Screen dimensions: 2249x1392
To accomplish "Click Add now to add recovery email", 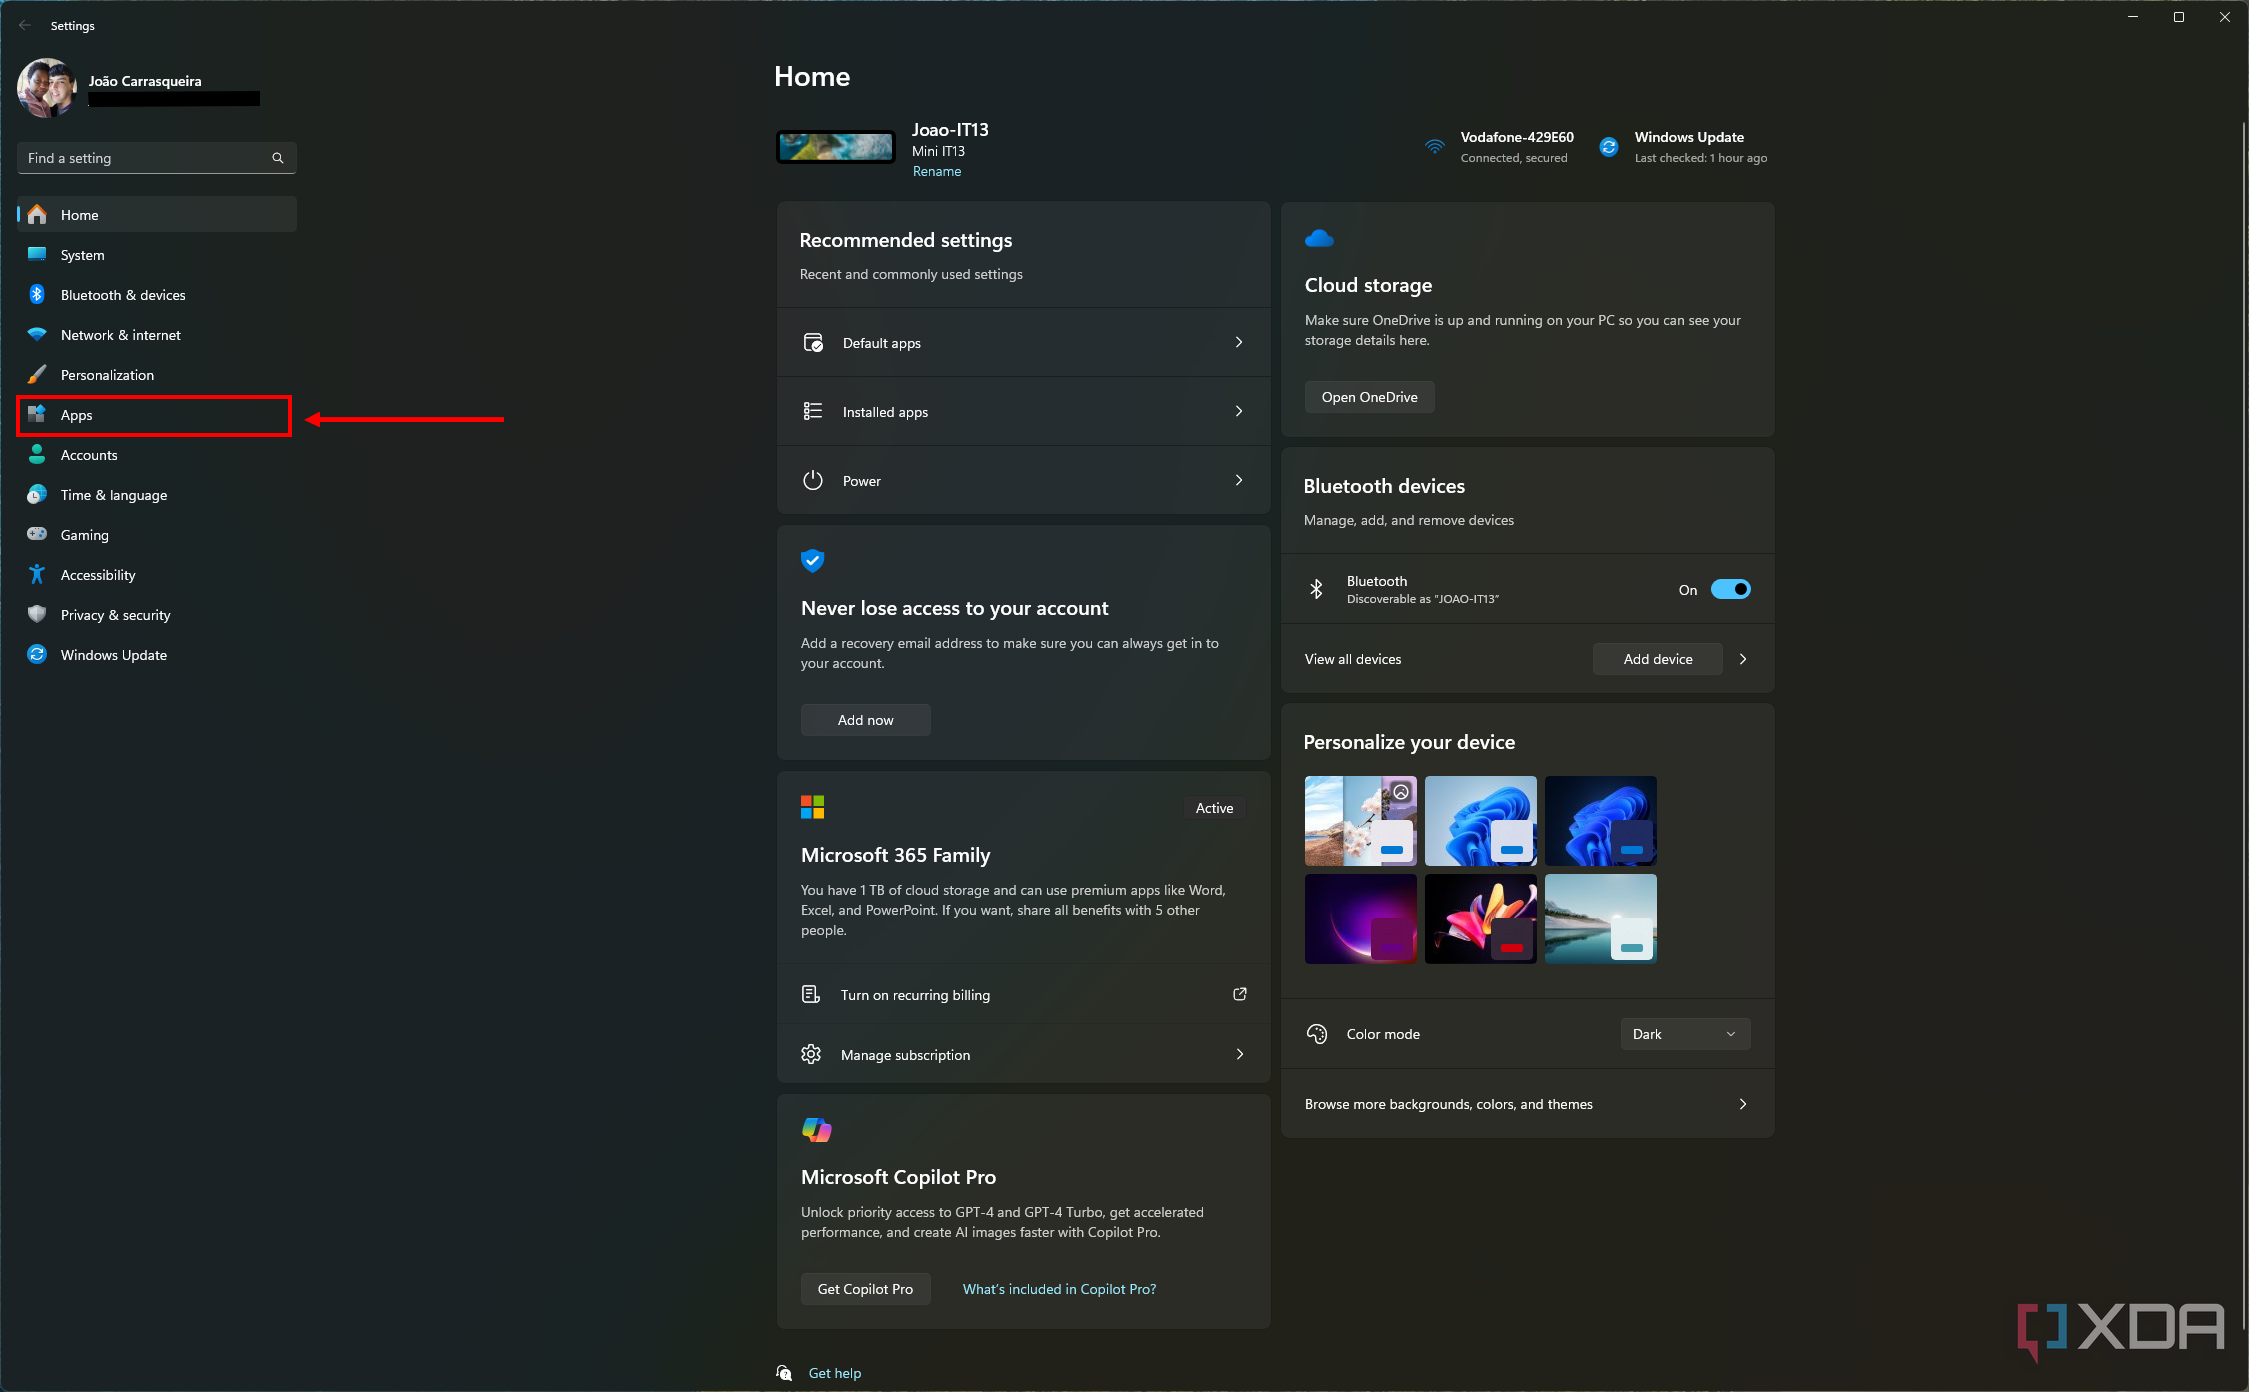I will [866, 719].
